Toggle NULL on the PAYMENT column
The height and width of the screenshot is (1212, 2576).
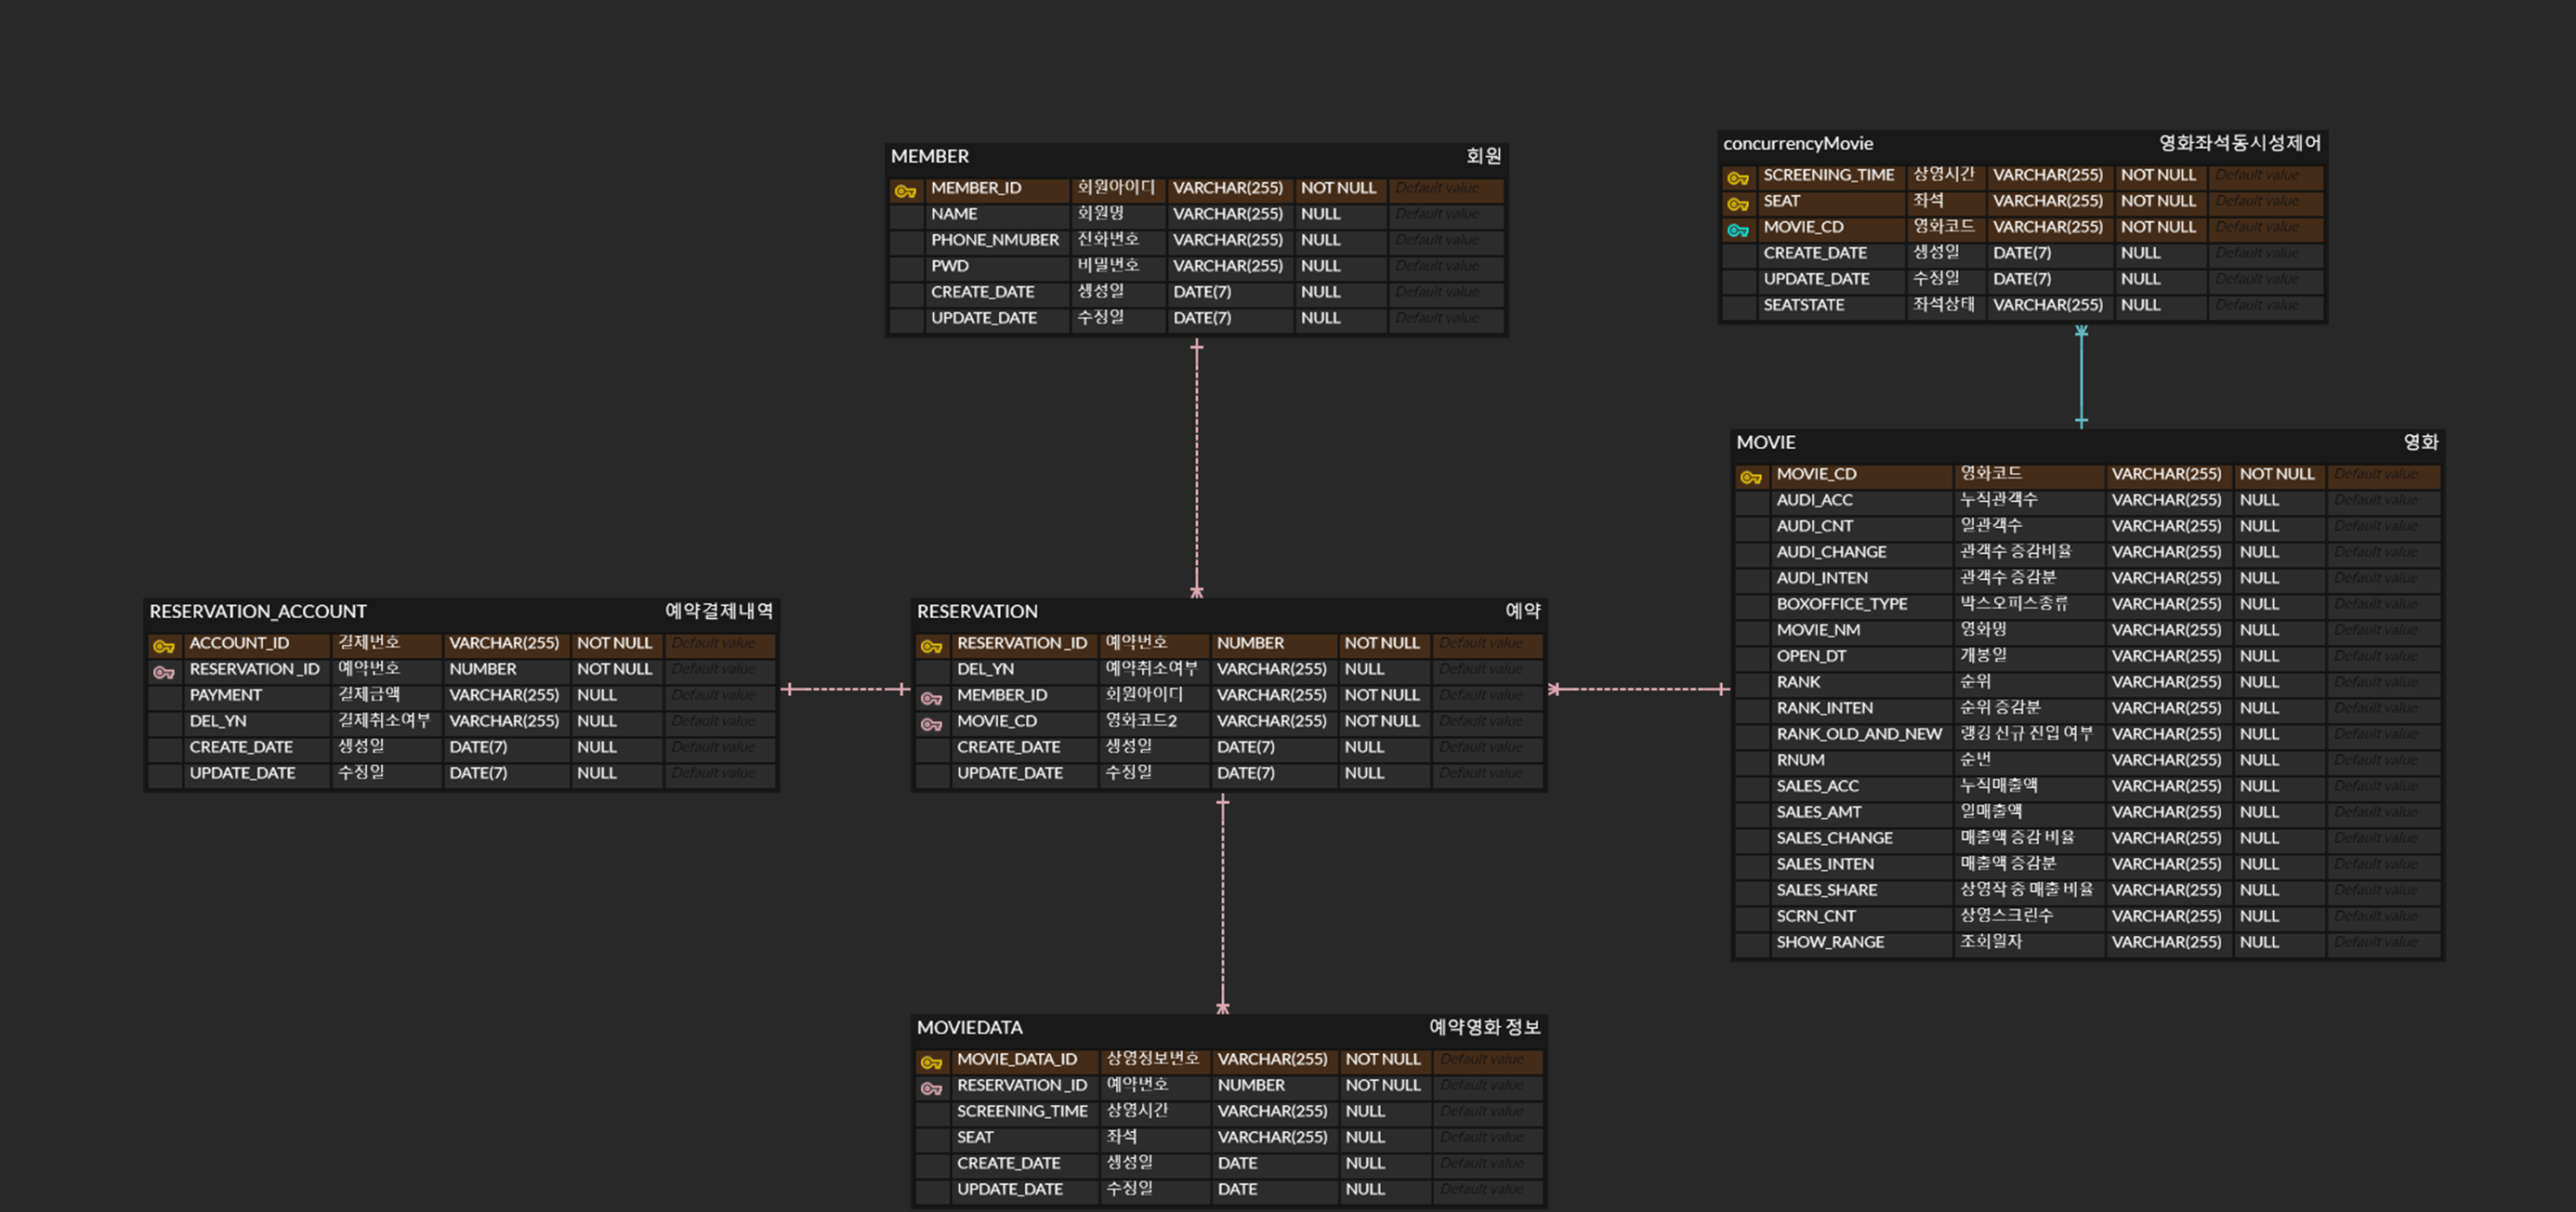(x=597, y=695)
